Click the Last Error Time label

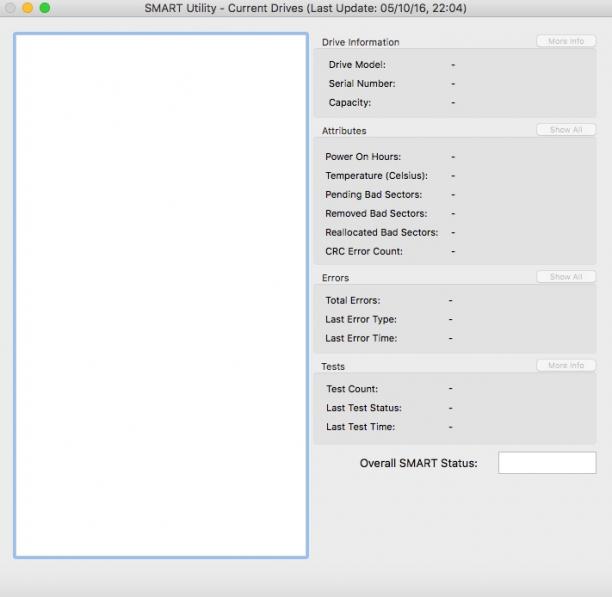pyautogui.click(x=361, y=338)
